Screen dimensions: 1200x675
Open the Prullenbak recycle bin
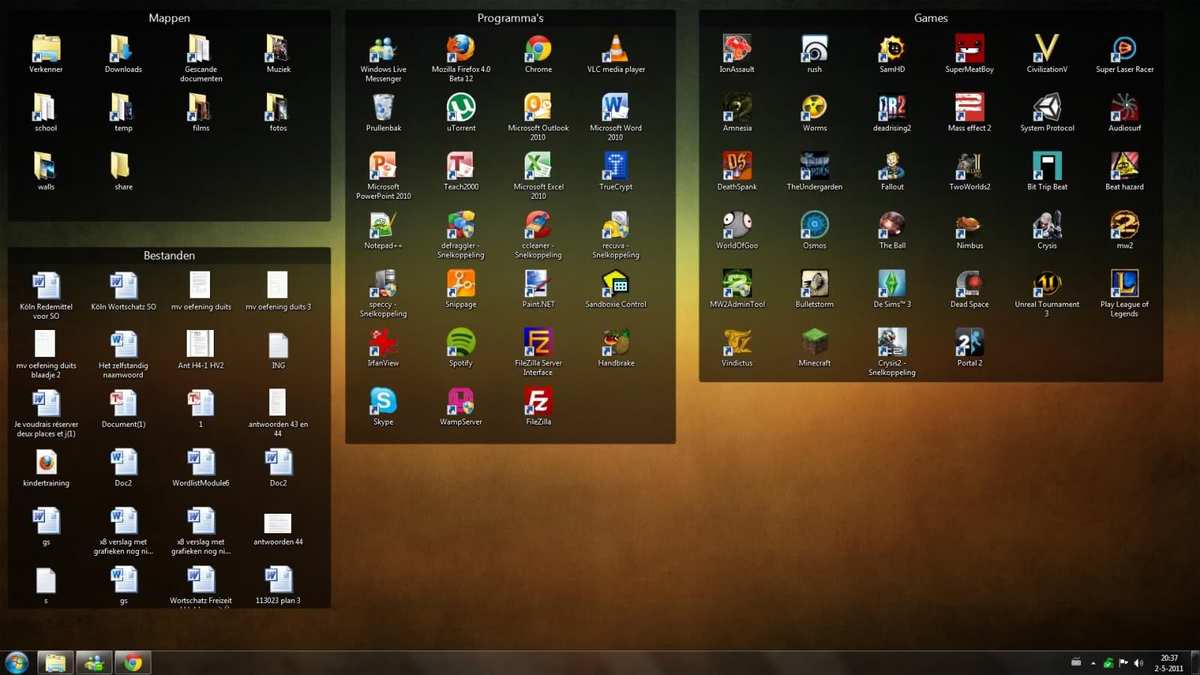(383, 108)
